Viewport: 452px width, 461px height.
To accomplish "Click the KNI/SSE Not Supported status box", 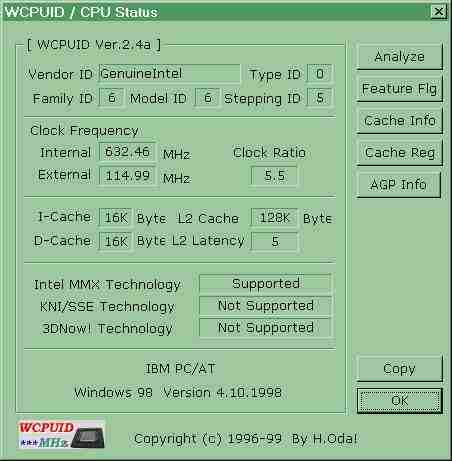I will pyautogui.click(x=265, y=305).
